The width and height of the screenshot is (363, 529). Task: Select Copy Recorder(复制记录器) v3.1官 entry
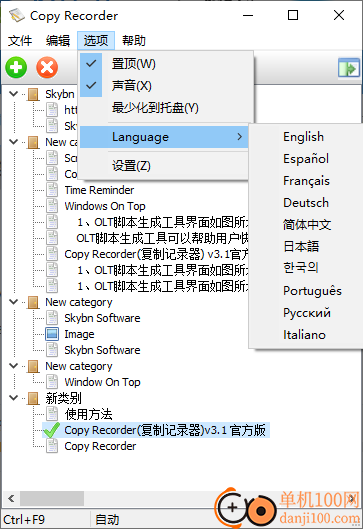pos(156,254)
